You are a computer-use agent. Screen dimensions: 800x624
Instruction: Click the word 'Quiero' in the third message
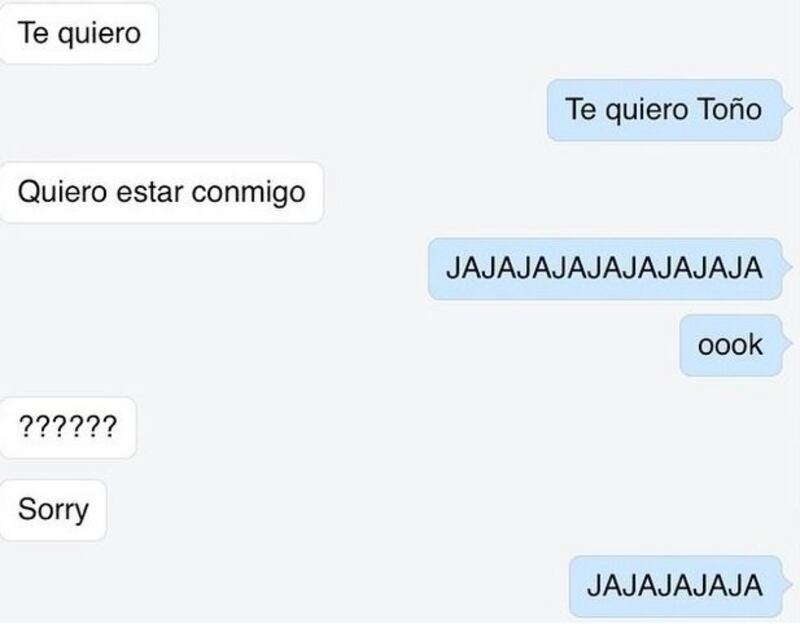click(62, 192)
